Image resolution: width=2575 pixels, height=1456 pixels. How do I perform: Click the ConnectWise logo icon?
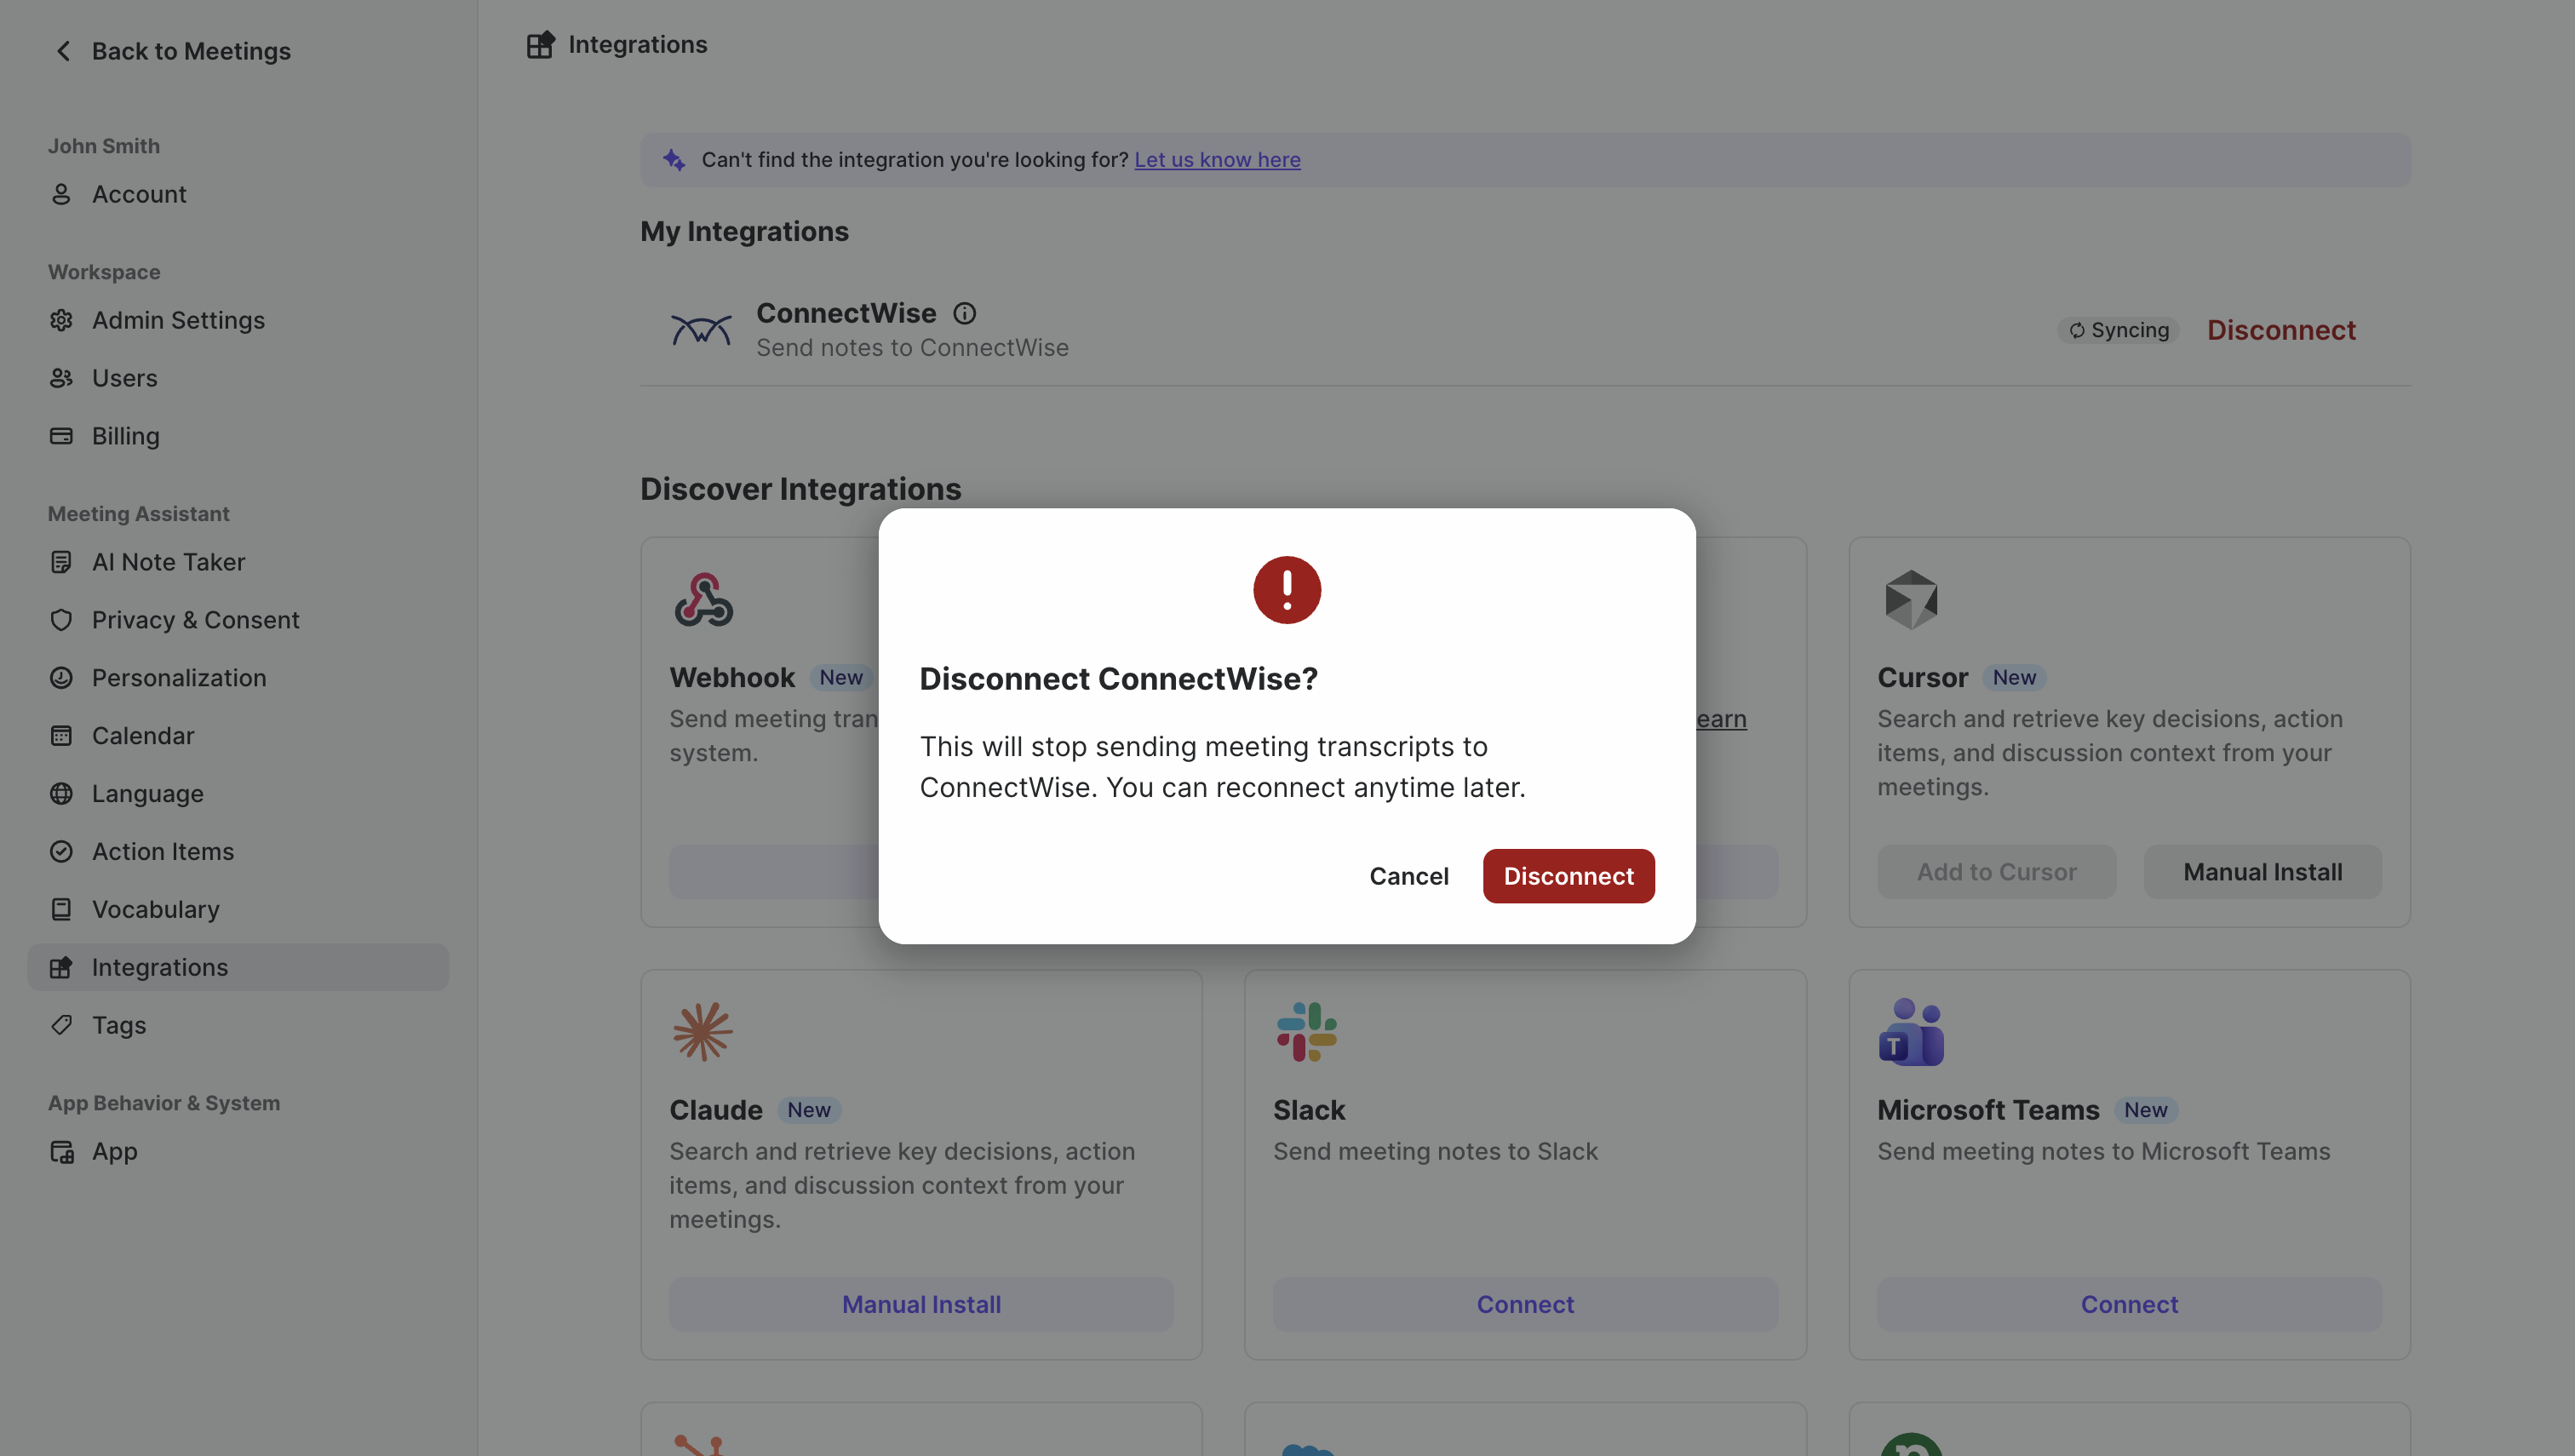tap(700, 329)
